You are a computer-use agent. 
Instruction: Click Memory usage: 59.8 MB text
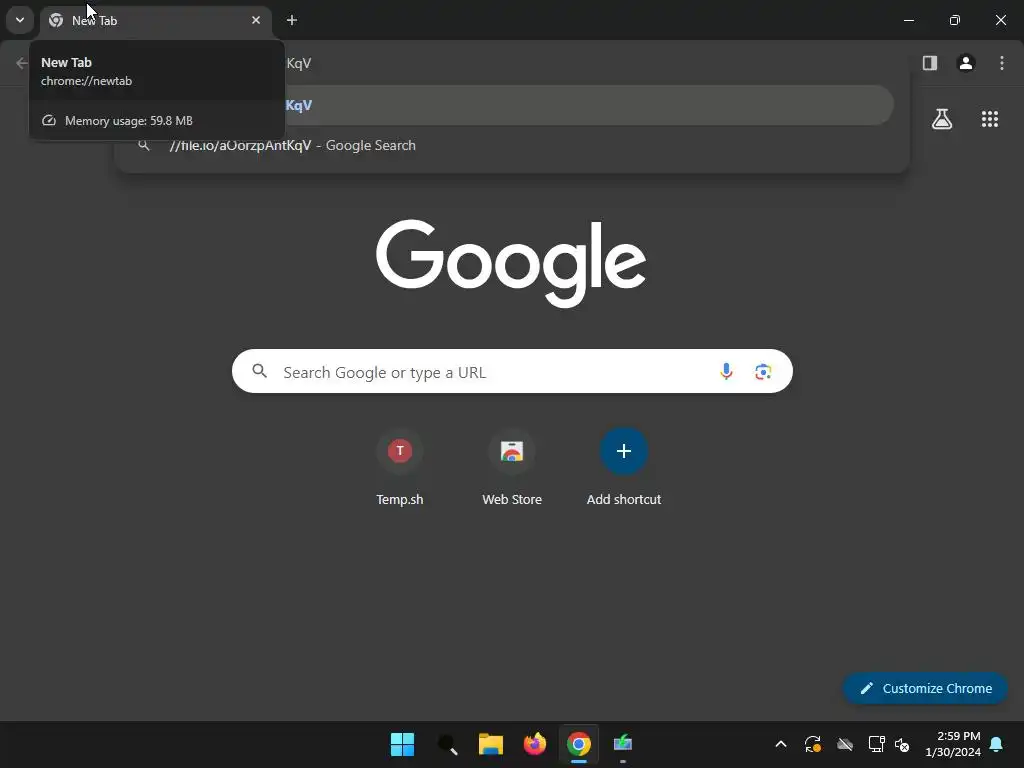click(x=129, y=121)
